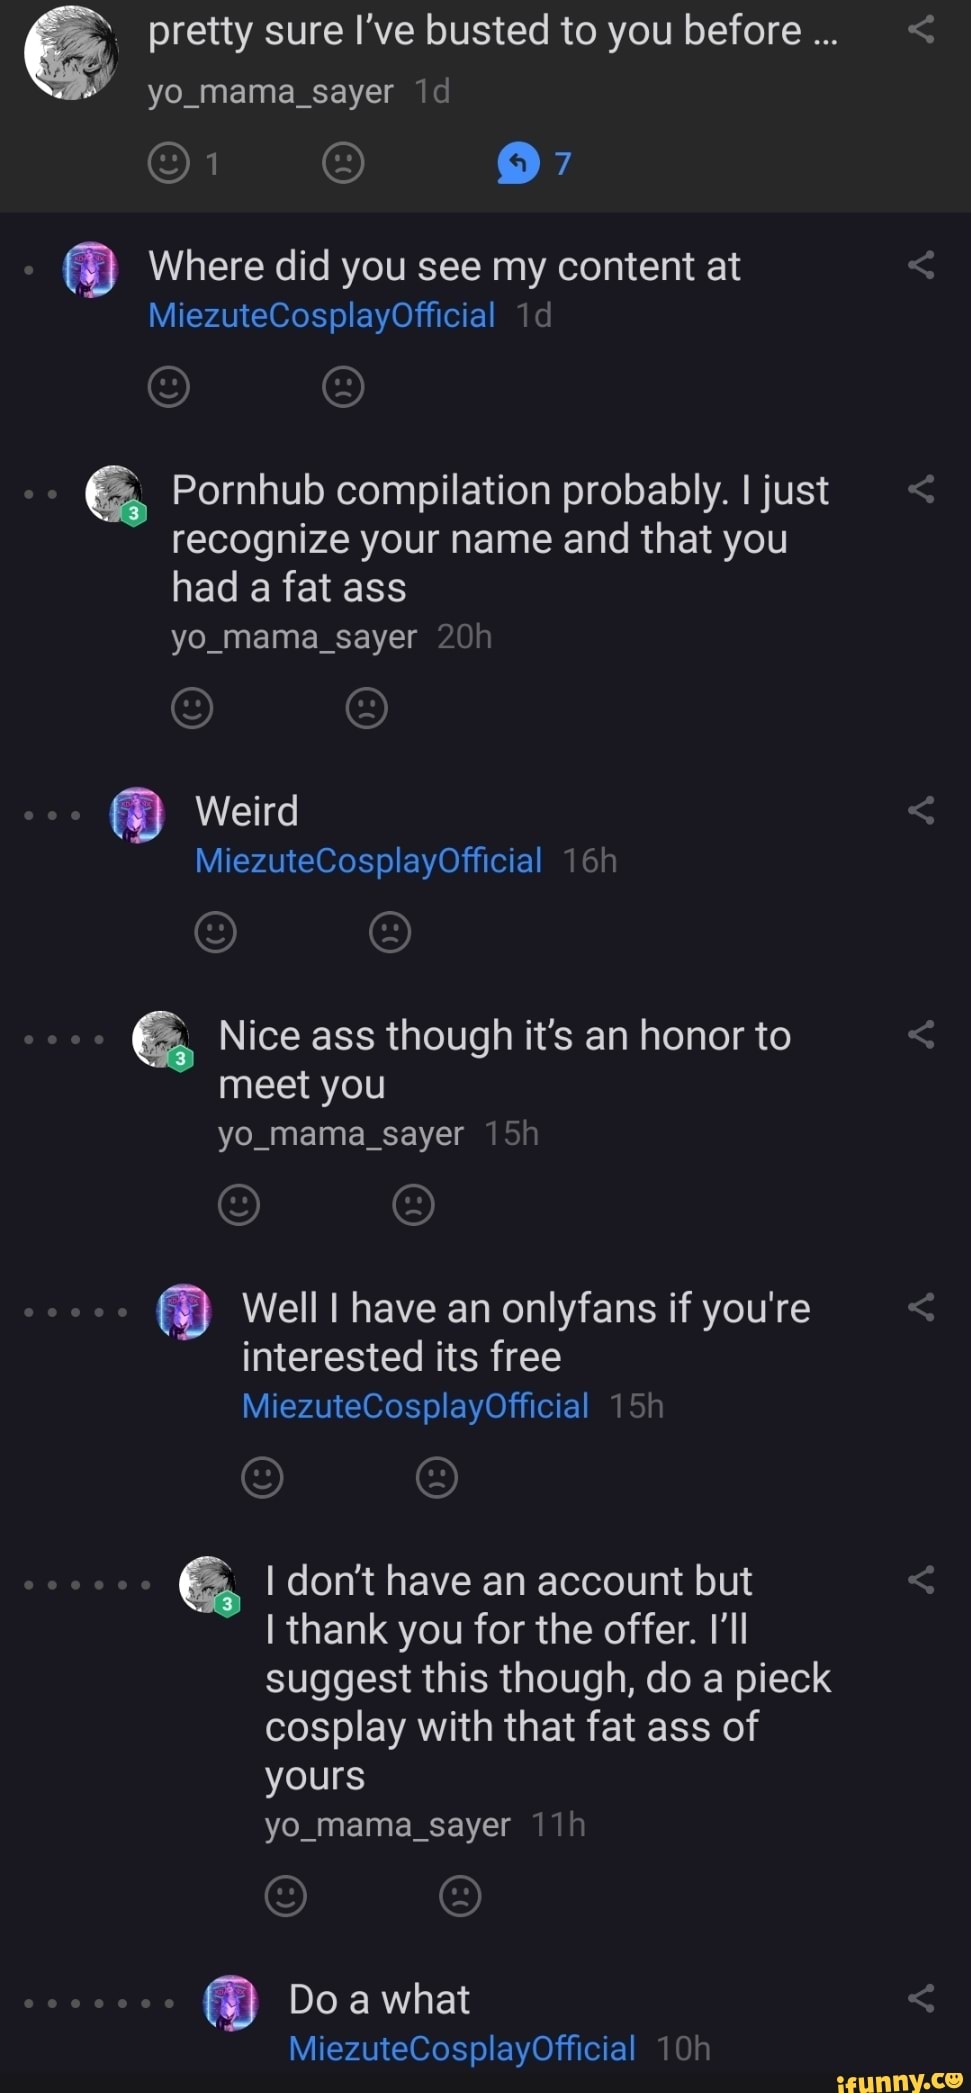Smile-react to the "Weird" comment
This screenshot has width=971, height=2093.
[215, 932]
